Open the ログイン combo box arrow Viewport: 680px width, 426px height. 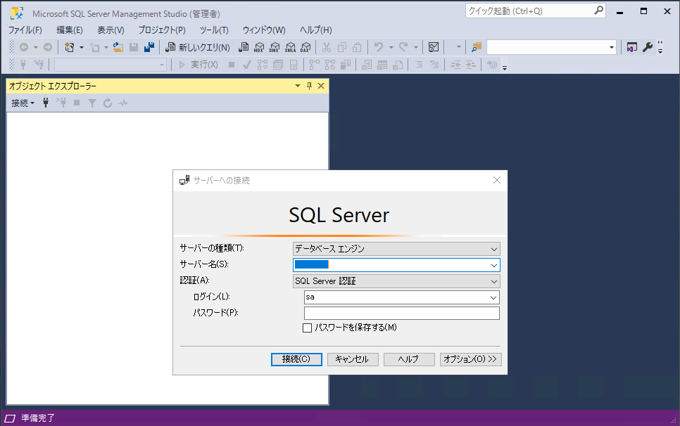coord(493,298)
